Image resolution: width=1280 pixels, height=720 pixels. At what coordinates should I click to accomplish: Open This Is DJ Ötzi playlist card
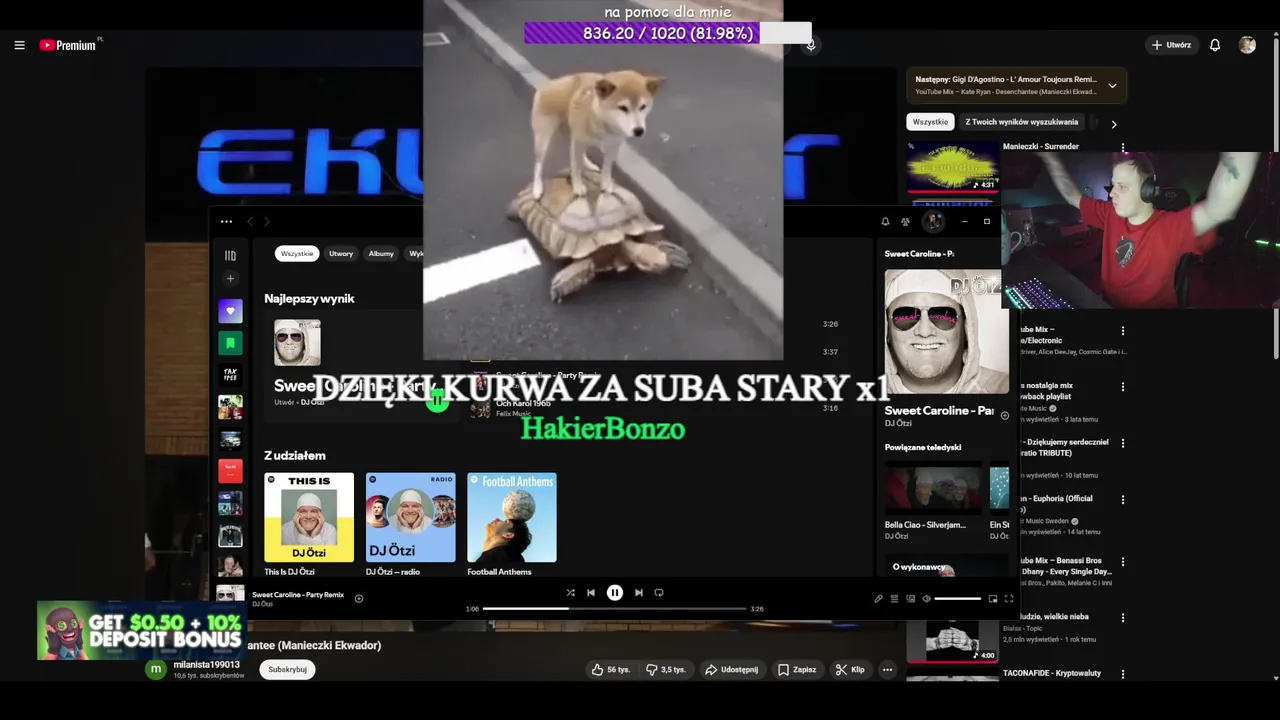click(309, 524)
